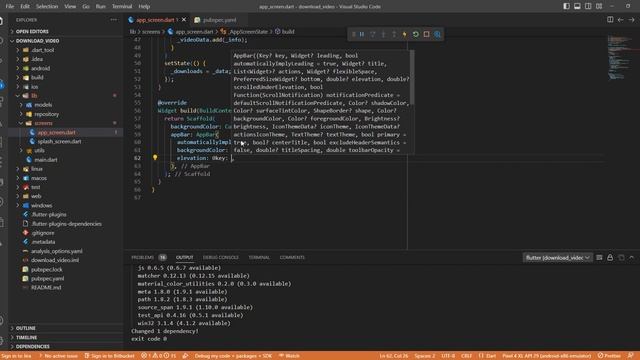640x360 pixels.
Task: Collapse the DOWNLOAD_VIDEO root folder
Action: tap(65, 41)
